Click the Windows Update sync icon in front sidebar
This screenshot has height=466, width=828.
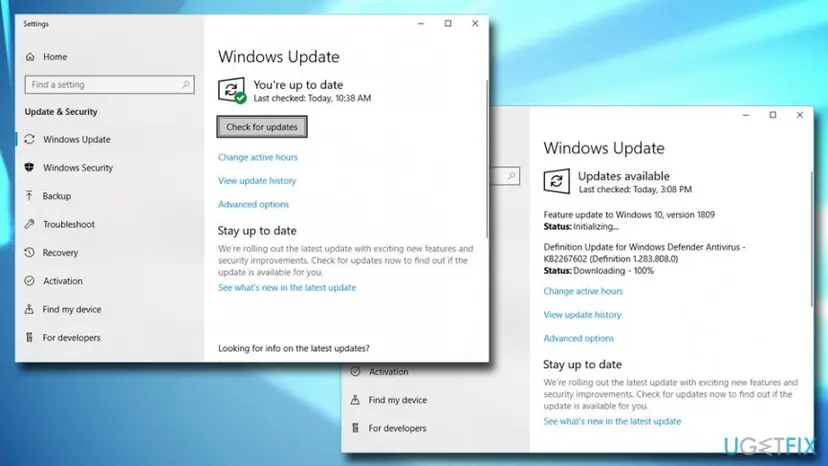(30, 139)
